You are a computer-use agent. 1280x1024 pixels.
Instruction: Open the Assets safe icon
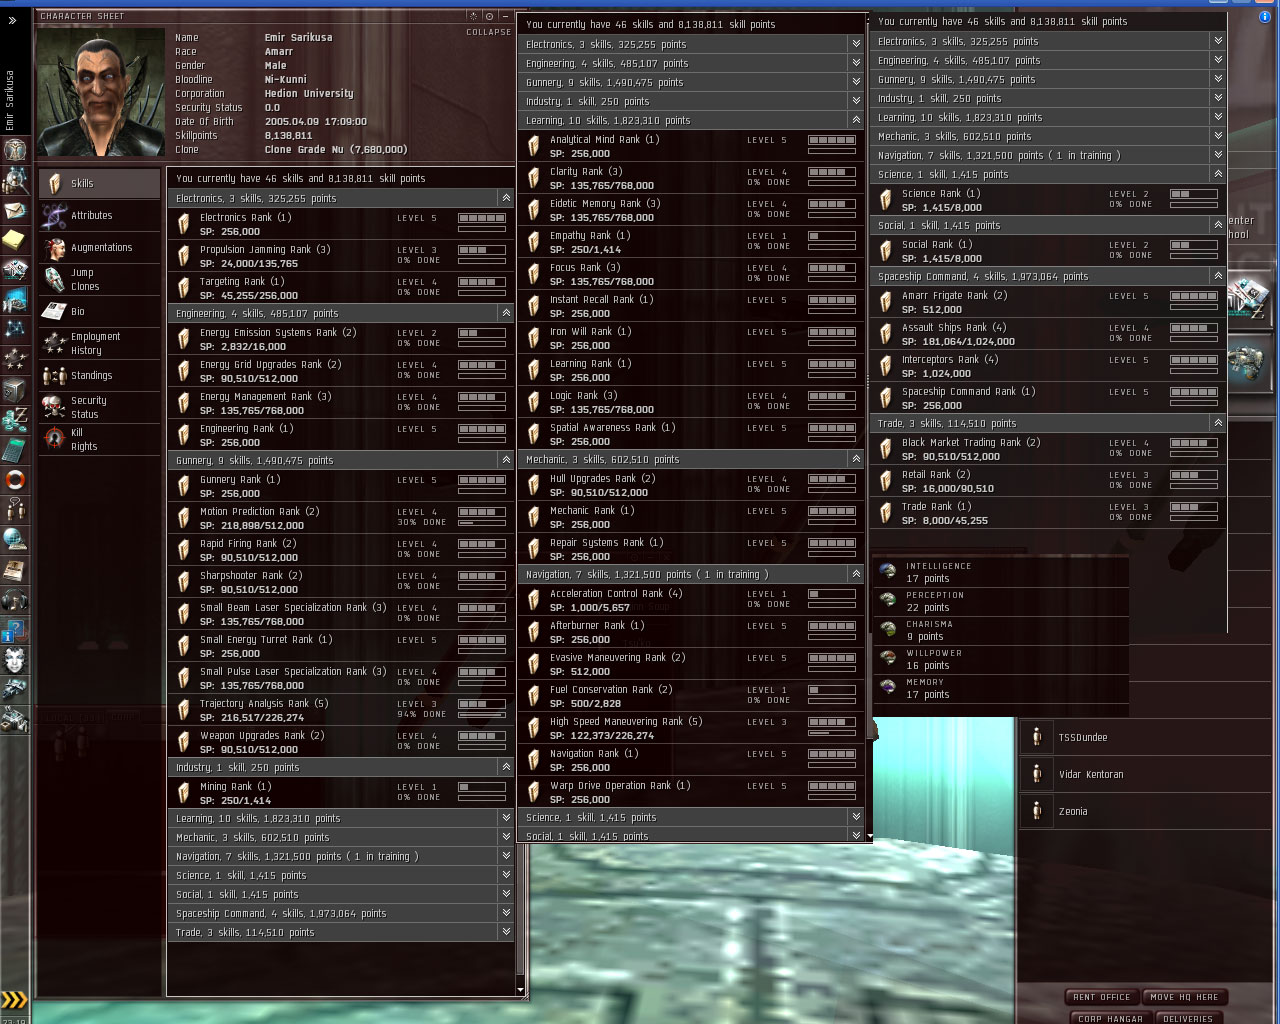tap(15, 389)
